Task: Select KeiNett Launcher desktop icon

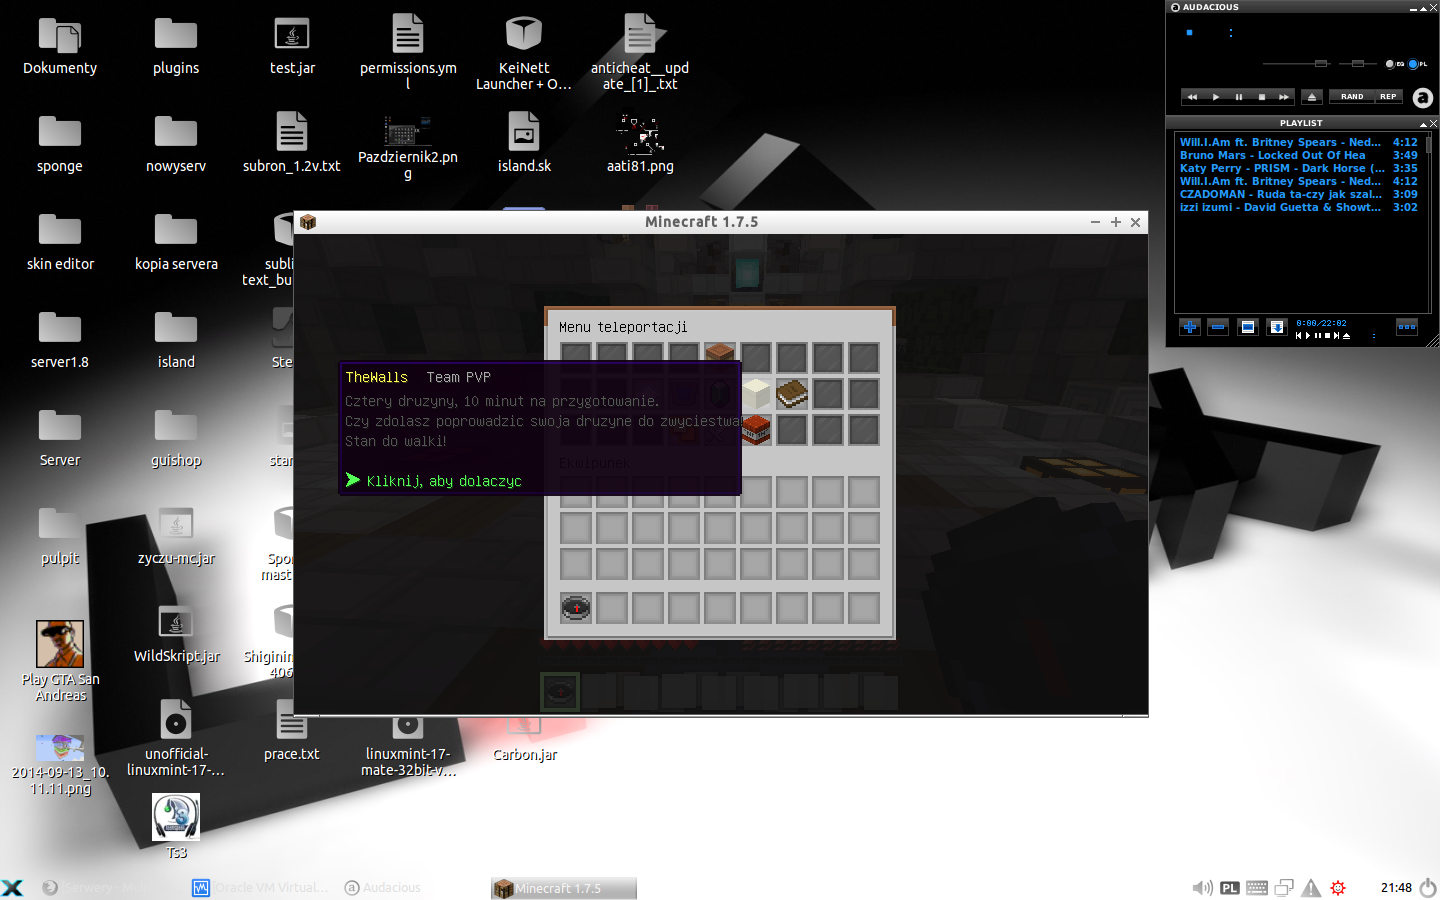Action: coord(524,53)
